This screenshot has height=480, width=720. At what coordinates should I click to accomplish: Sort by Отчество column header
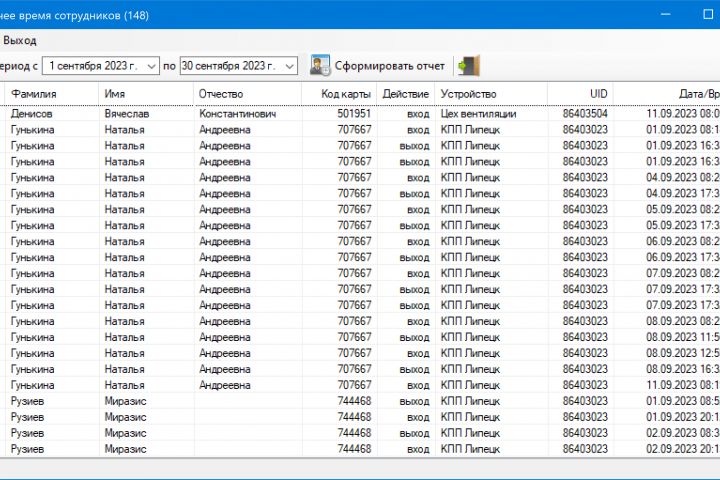[247, 94]
